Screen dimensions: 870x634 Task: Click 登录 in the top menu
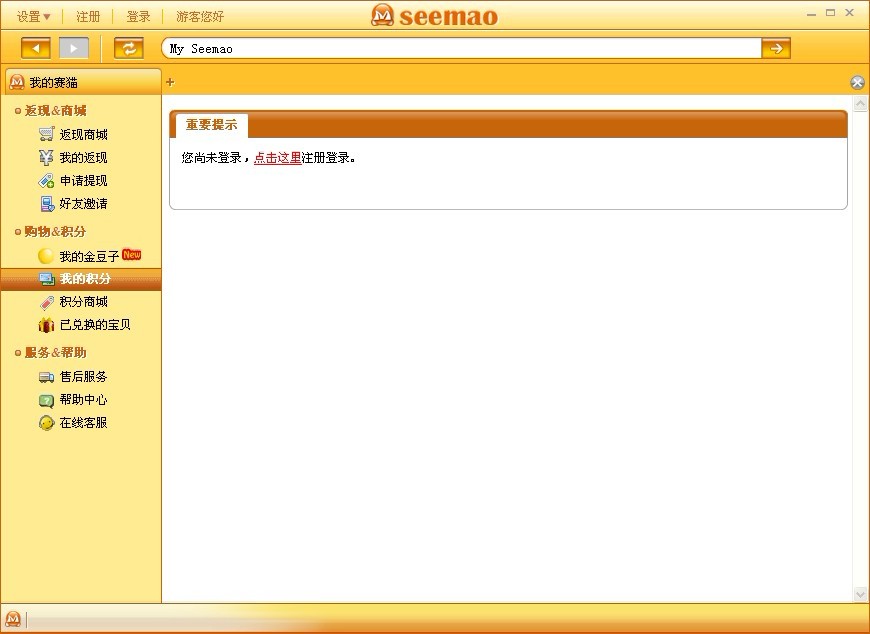(138, 17)
